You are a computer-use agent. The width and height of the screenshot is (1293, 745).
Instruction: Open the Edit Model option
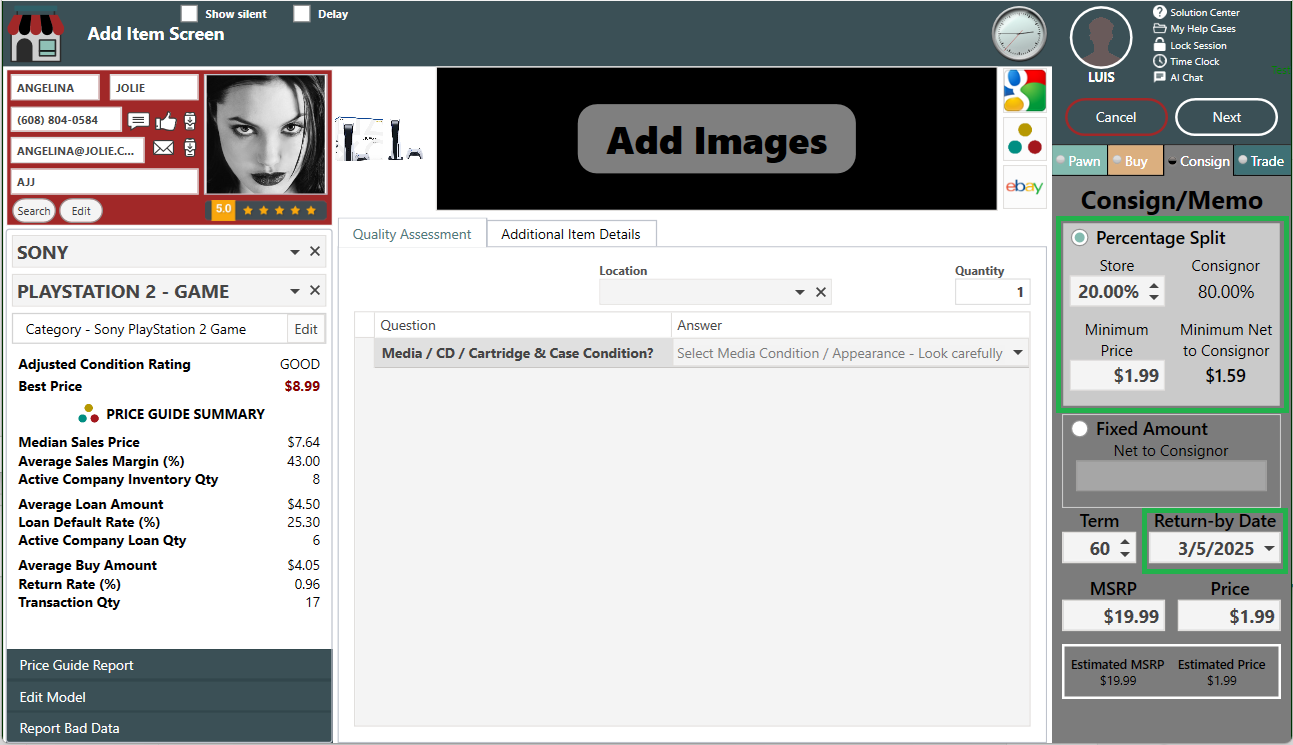point(169,697)
